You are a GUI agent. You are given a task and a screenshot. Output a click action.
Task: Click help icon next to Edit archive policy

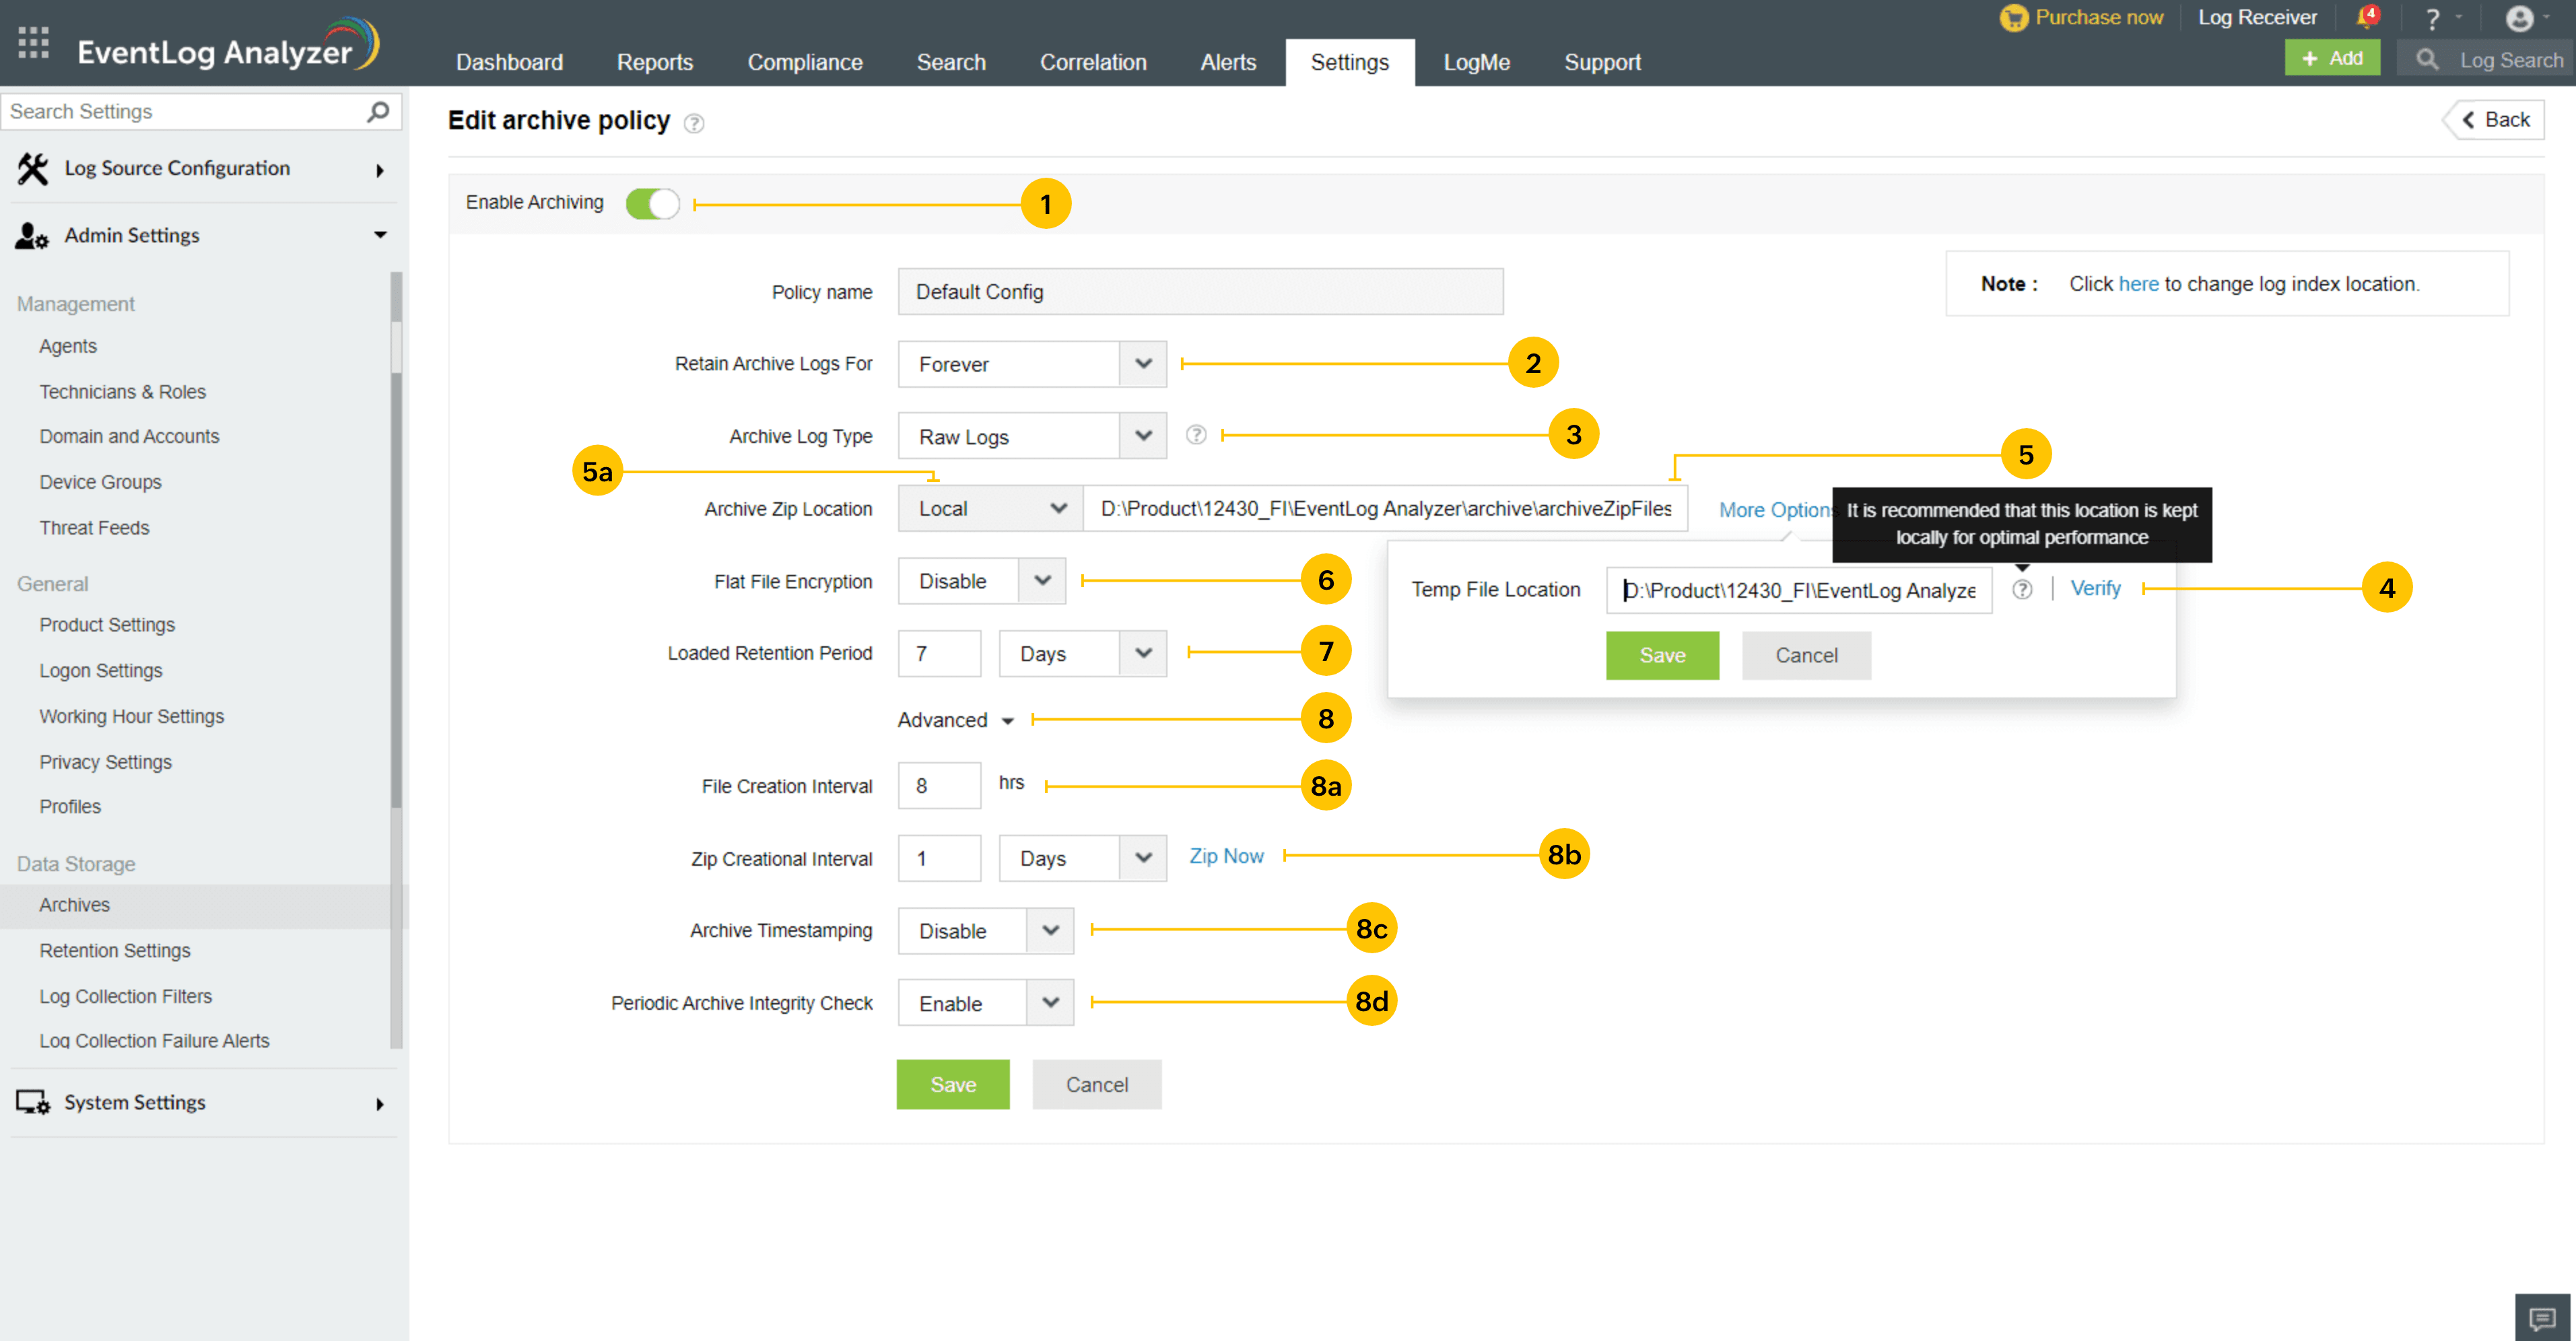click(x=694, y=123)
